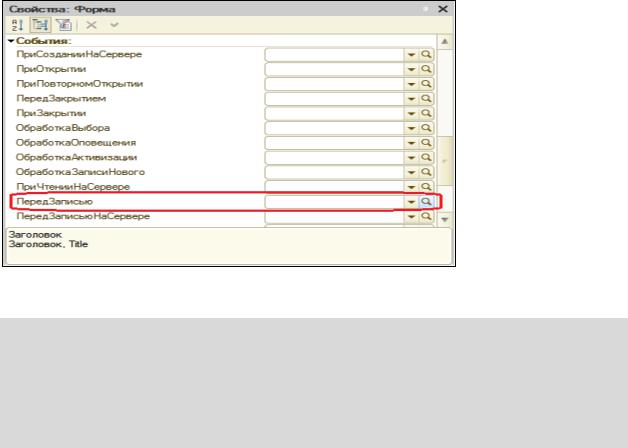Open the dropdown for ОбработкаВыбора
The width and height of the screenshot is (628, 448).
point(411,128)
